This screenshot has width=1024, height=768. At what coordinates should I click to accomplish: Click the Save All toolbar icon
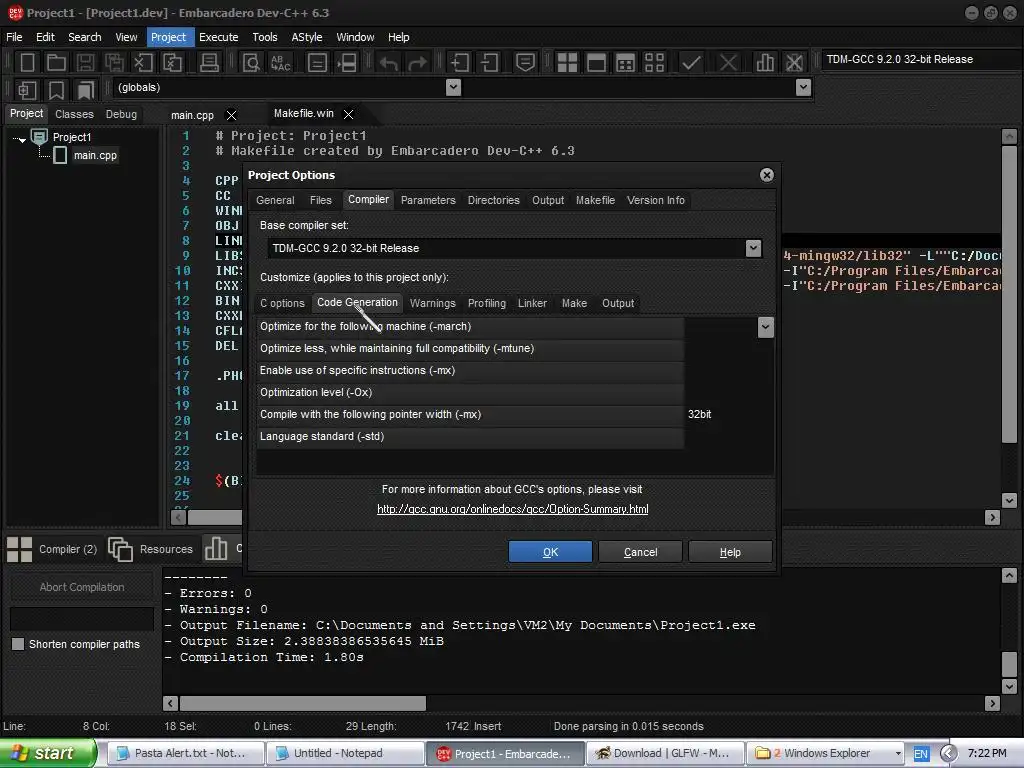(114, 63)
